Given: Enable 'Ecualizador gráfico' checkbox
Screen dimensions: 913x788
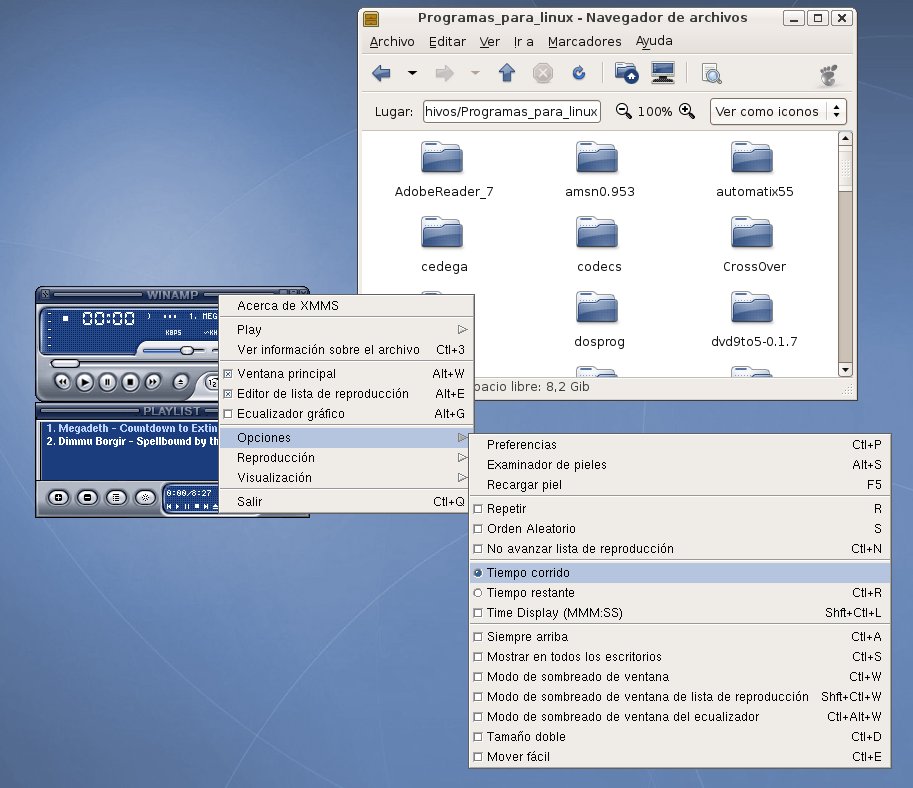Looking at the screenshot, I should tap(228, 414).
